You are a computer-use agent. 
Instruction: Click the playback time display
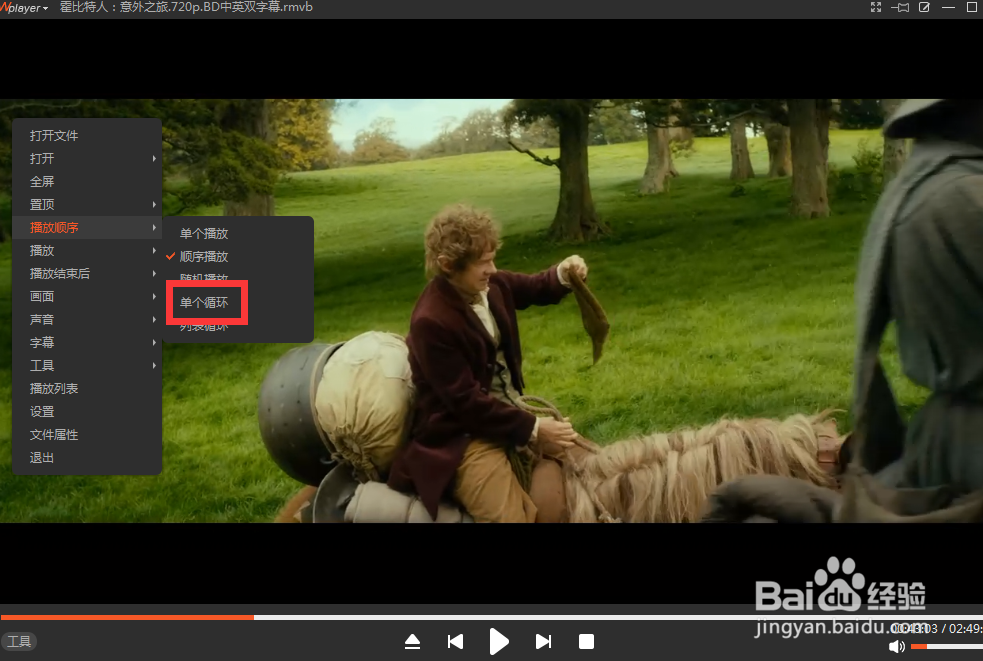point(937,628)
